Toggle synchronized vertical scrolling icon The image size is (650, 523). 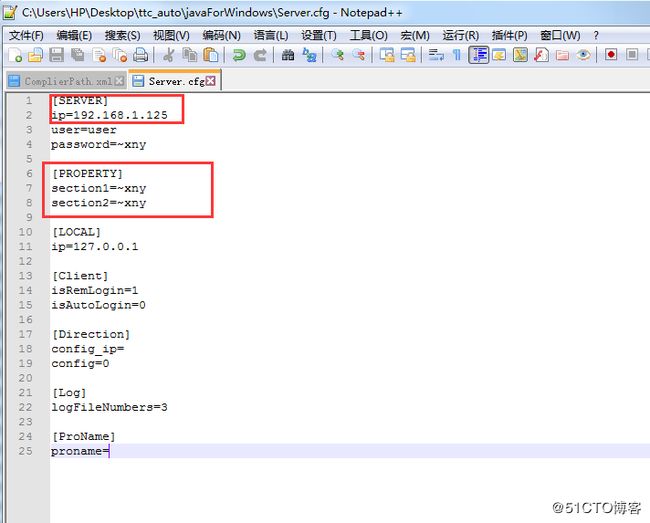[387, 55]
